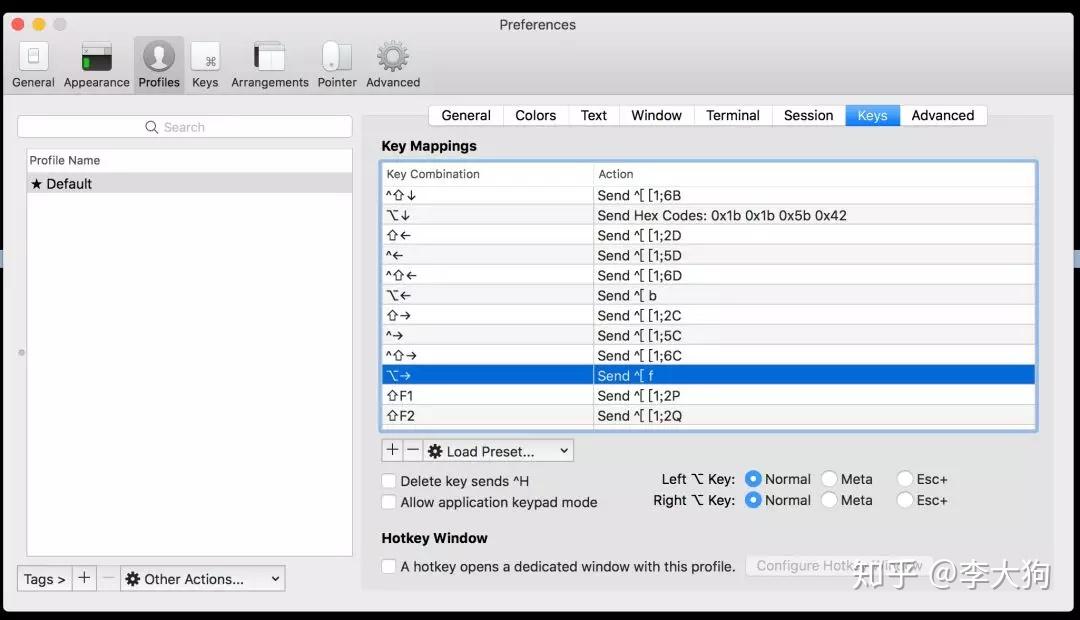The width and height of the screenshot is (1080, 620).
Task: Select the Send ^[ [1;5D mapping row
Action: point(708,255)
